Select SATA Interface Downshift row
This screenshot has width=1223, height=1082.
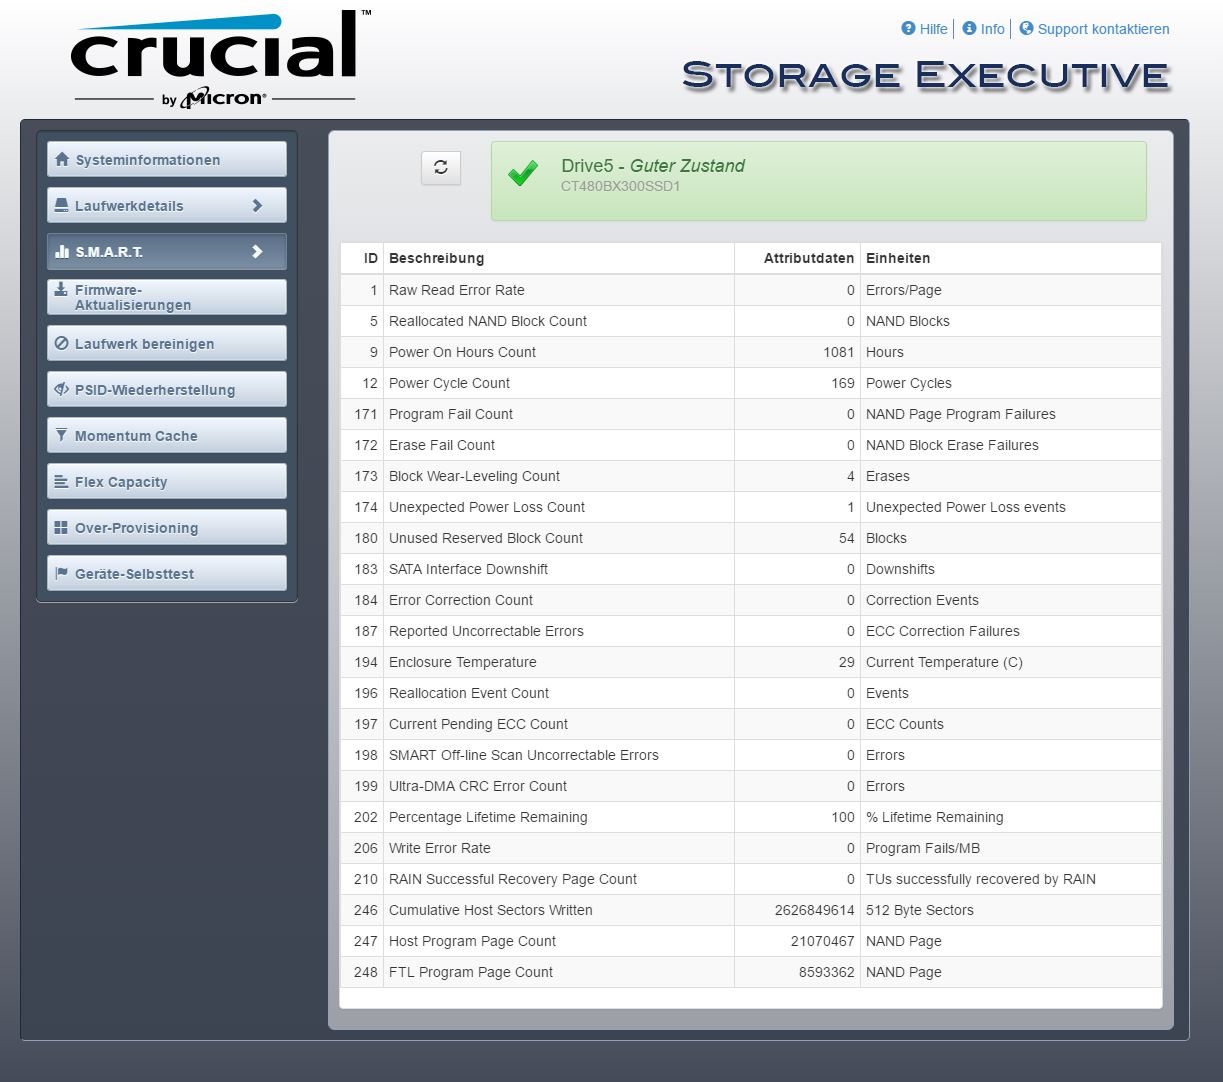tap(751, 569)
